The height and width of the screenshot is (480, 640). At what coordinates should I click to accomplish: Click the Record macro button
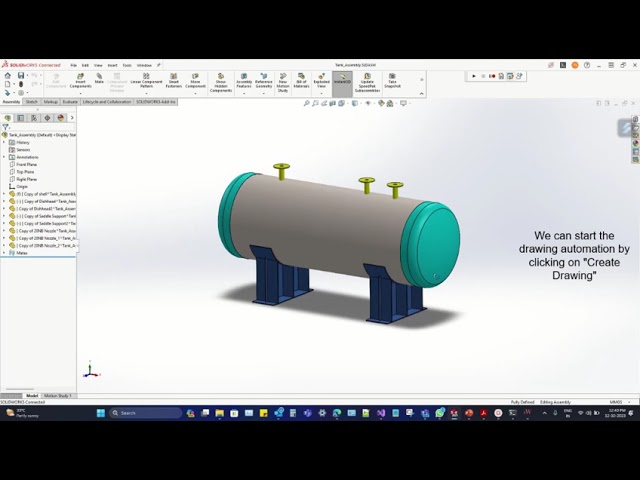pyautogui.click(x=492, y=76)
